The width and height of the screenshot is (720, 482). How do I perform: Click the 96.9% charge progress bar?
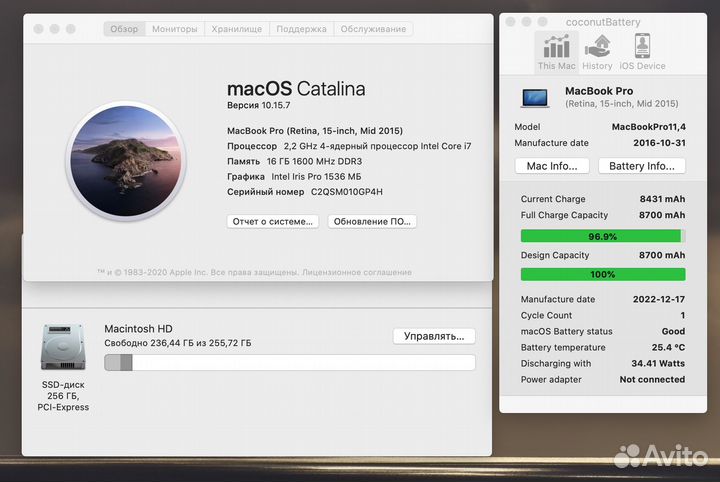click(603, 236)
